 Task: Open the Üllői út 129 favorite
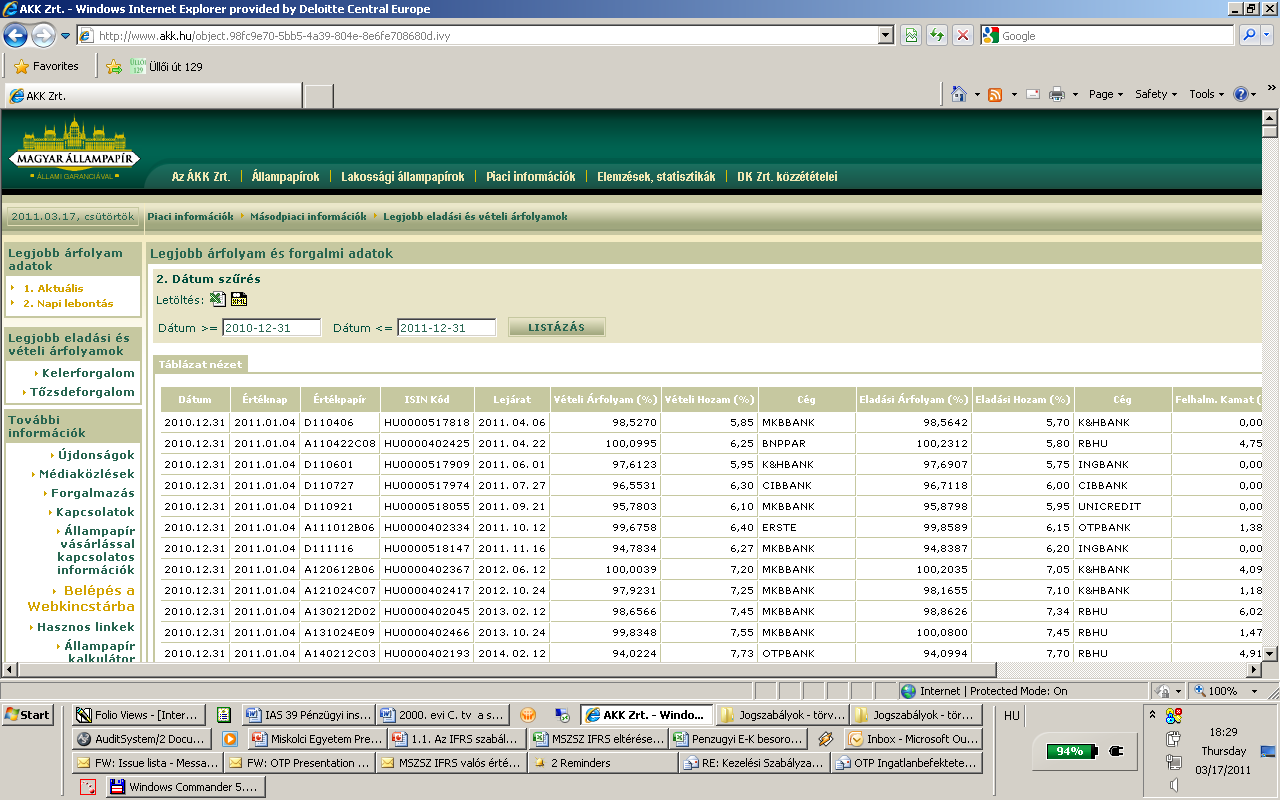(166, 66)
